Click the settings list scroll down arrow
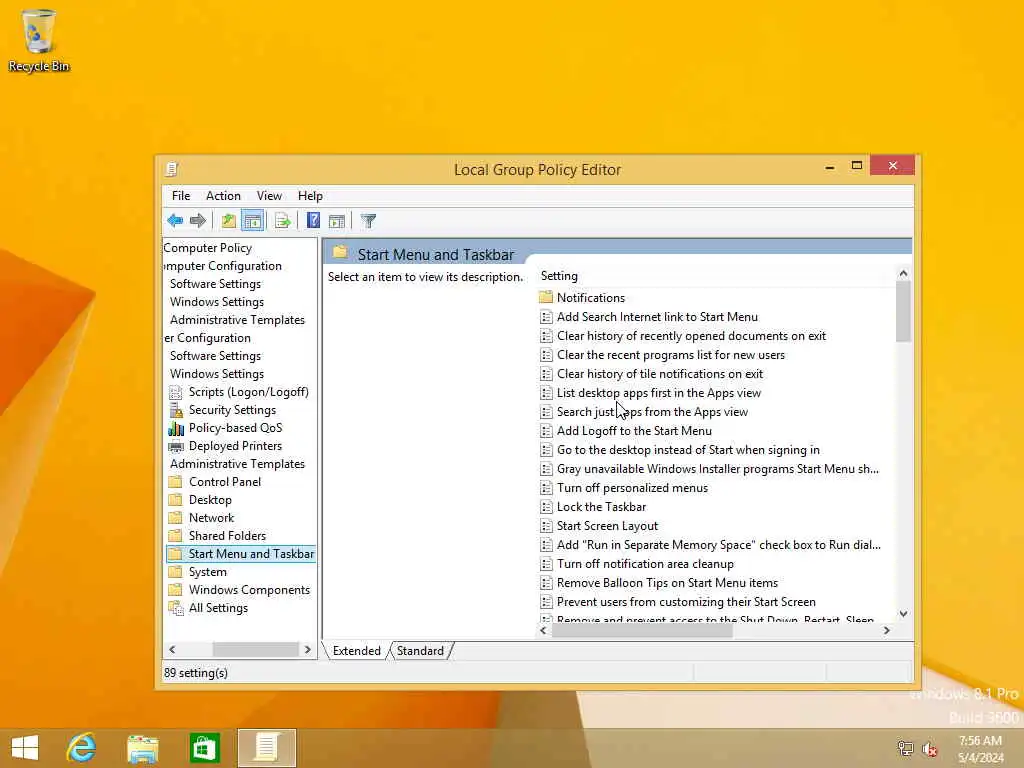 [x=903, y=614]
